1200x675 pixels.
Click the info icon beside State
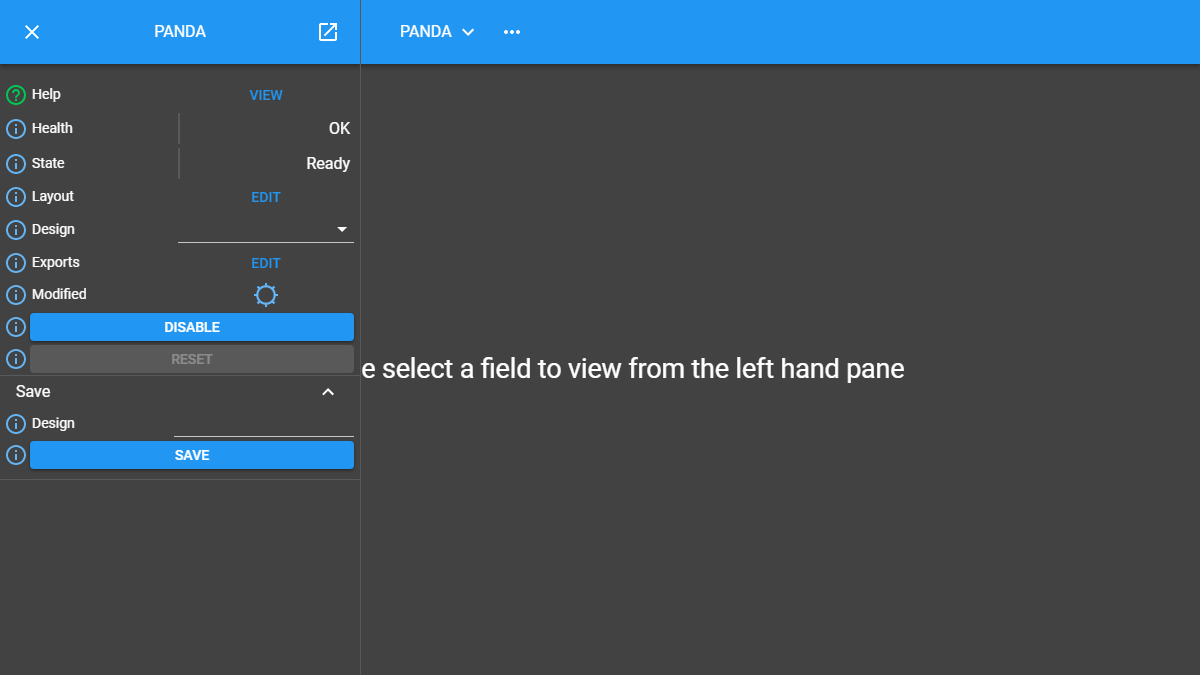(x=16, y=164)
